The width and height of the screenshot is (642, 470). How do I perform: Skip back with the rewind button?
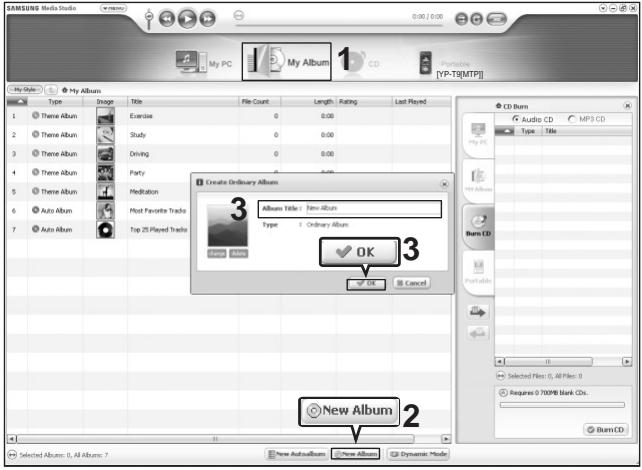click(x=167, y=19)
